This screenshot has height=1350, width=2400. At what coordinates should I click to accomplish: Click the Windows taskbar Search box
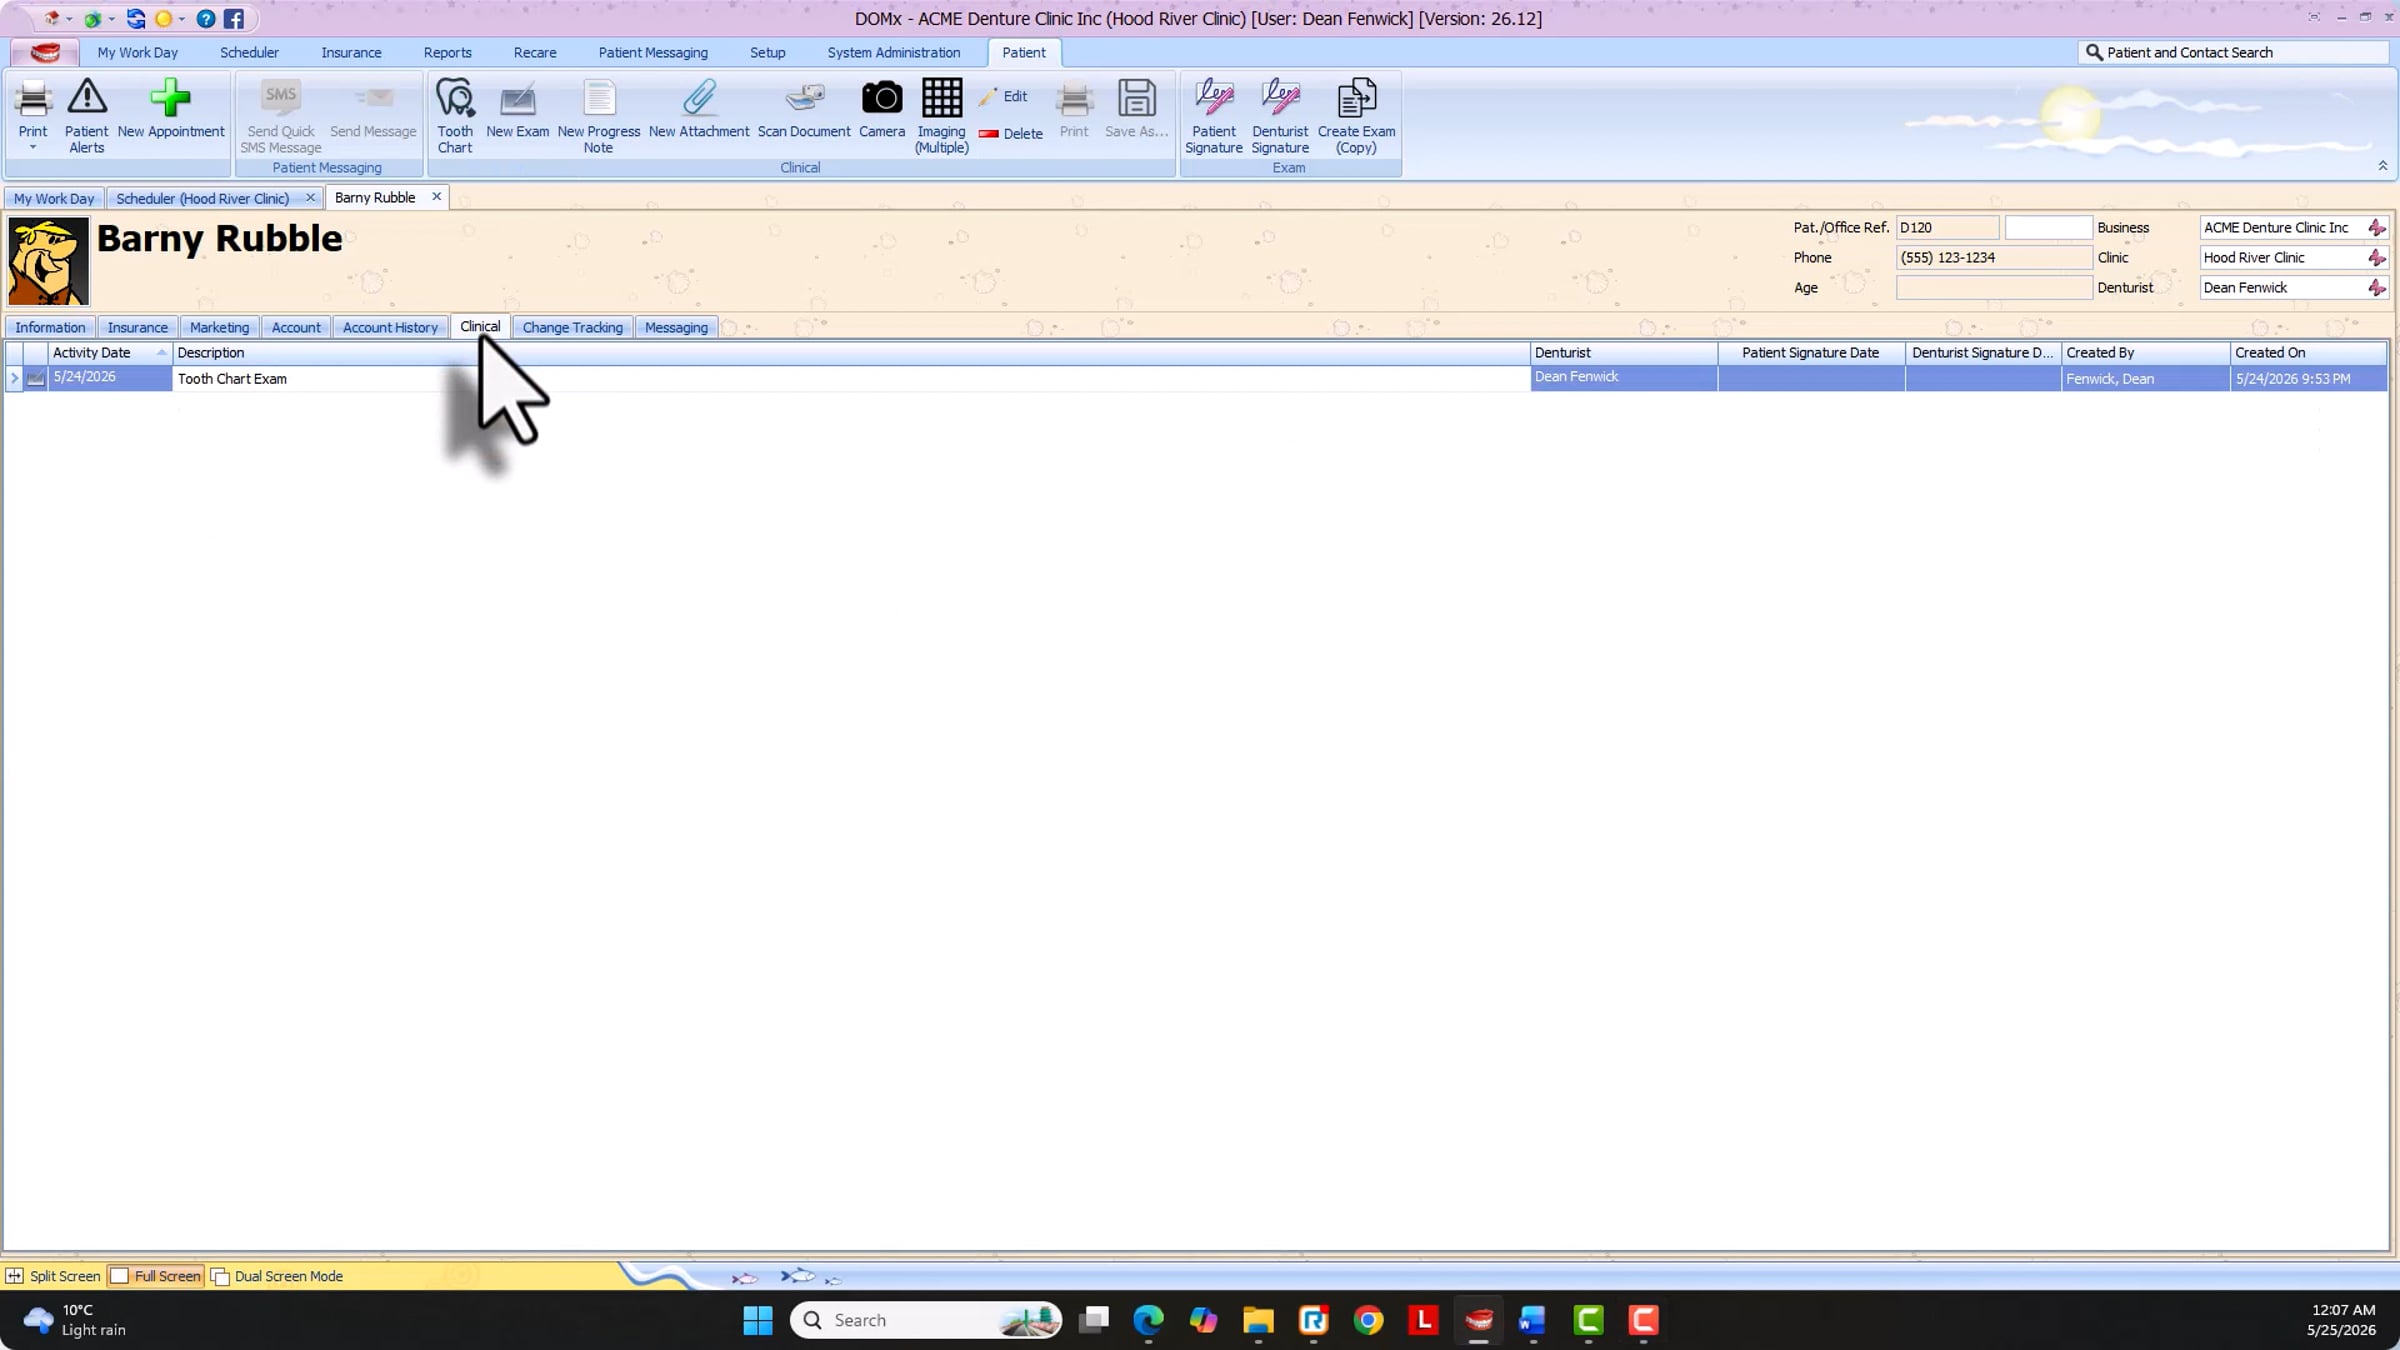click(925, 1321)
